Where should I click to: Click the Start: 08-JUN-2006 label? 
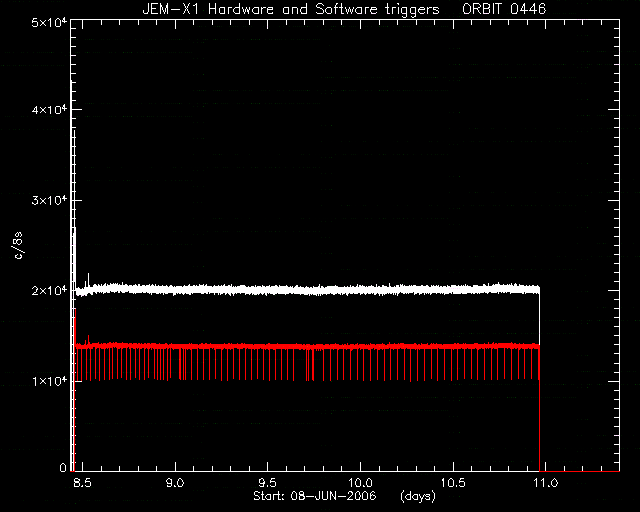[314, 496]
